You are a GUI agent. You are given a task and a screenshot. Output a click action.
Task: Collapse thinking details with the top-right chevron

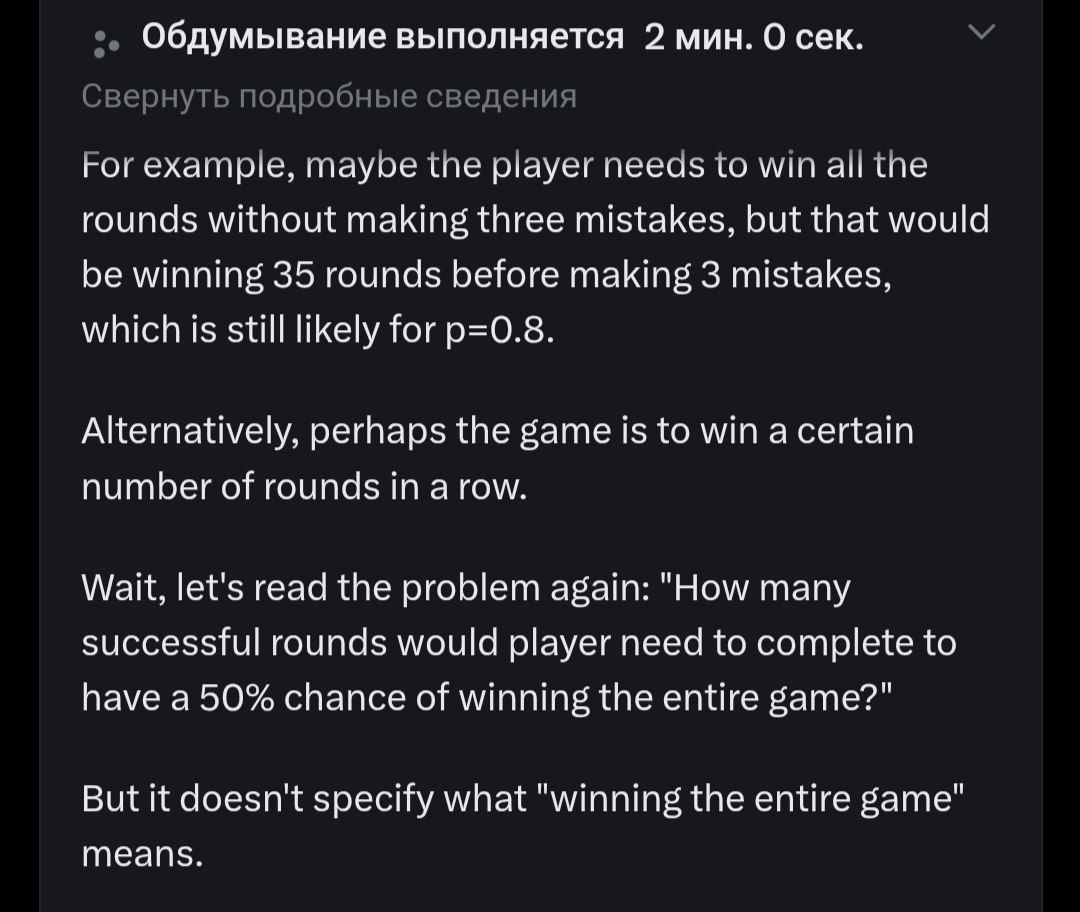[x=982, y=32]
